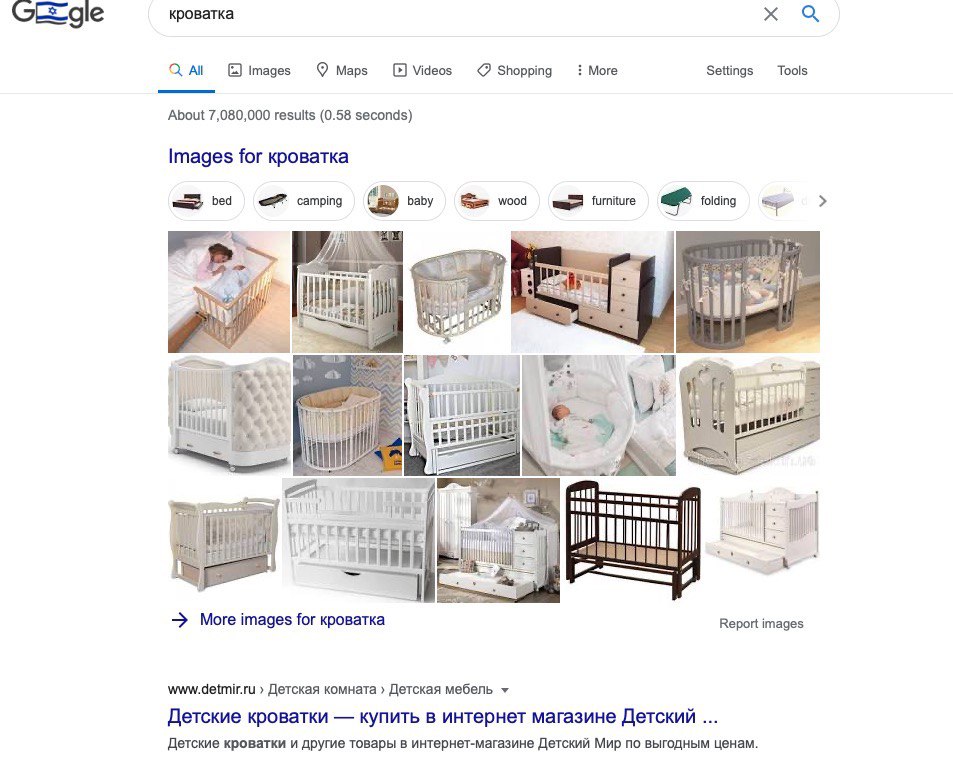953x757 pixels.
Task: Open Settings menu
Action: coord(729,70)
